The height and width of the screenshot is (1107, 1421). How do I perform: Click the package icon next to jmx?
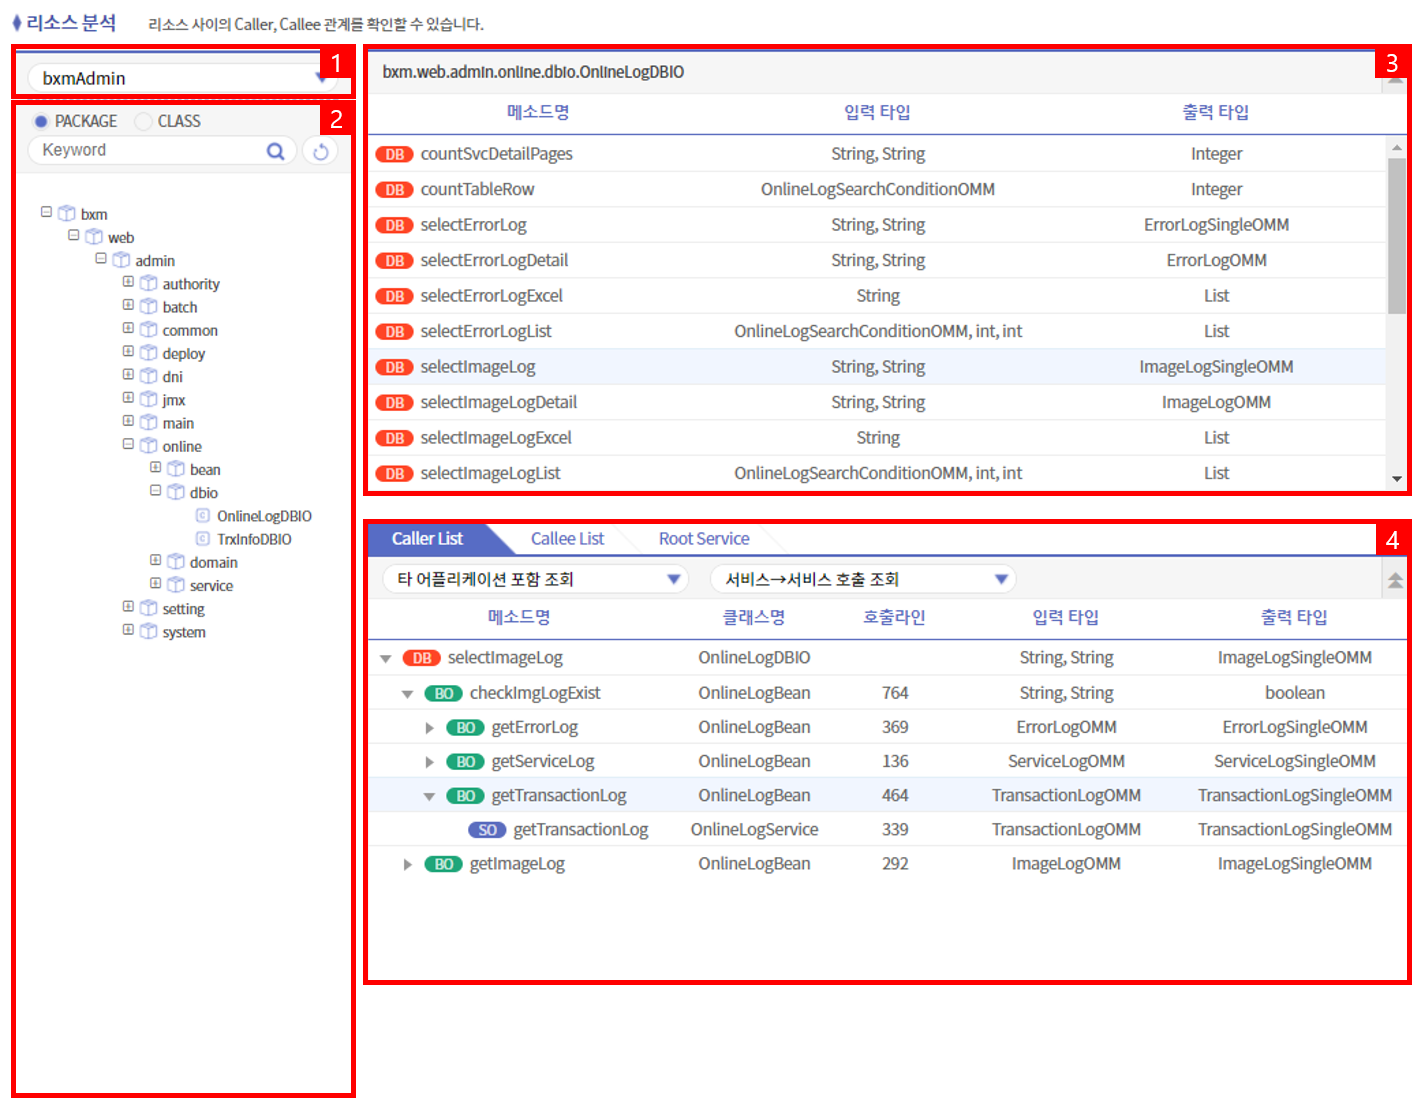coord(149,399)
